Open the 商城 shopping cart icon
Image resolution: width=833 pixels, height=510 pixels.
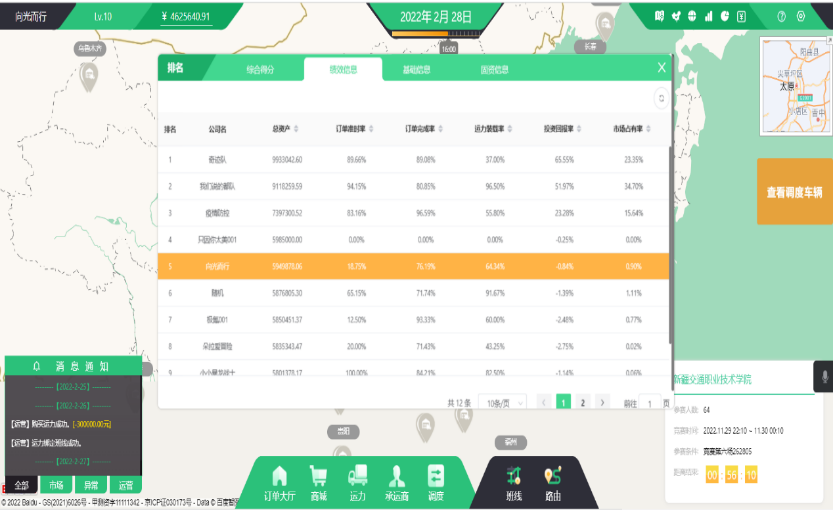click(318, 481)
